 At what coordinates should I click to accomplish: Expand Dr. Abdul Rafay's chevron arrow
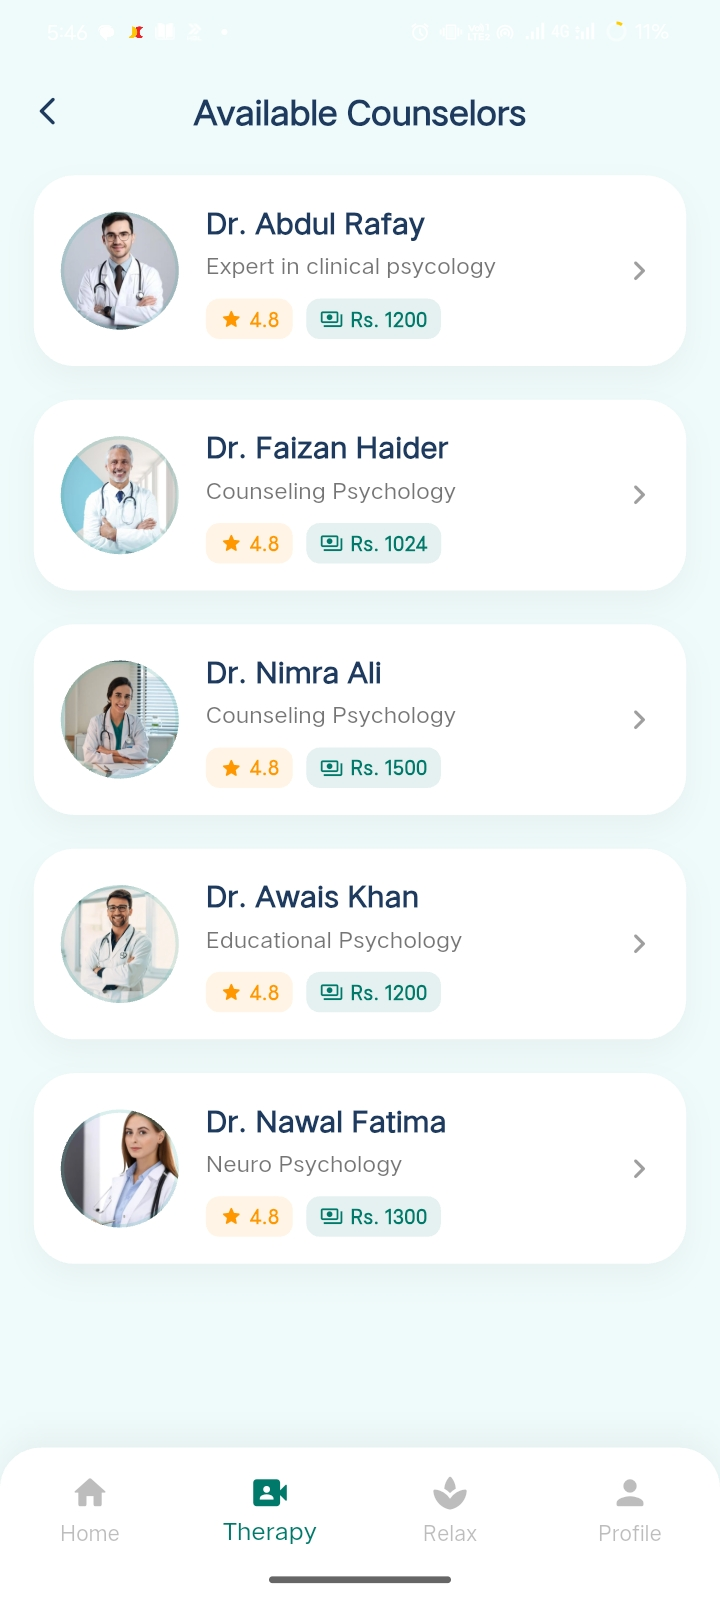[x=640, y=271]
